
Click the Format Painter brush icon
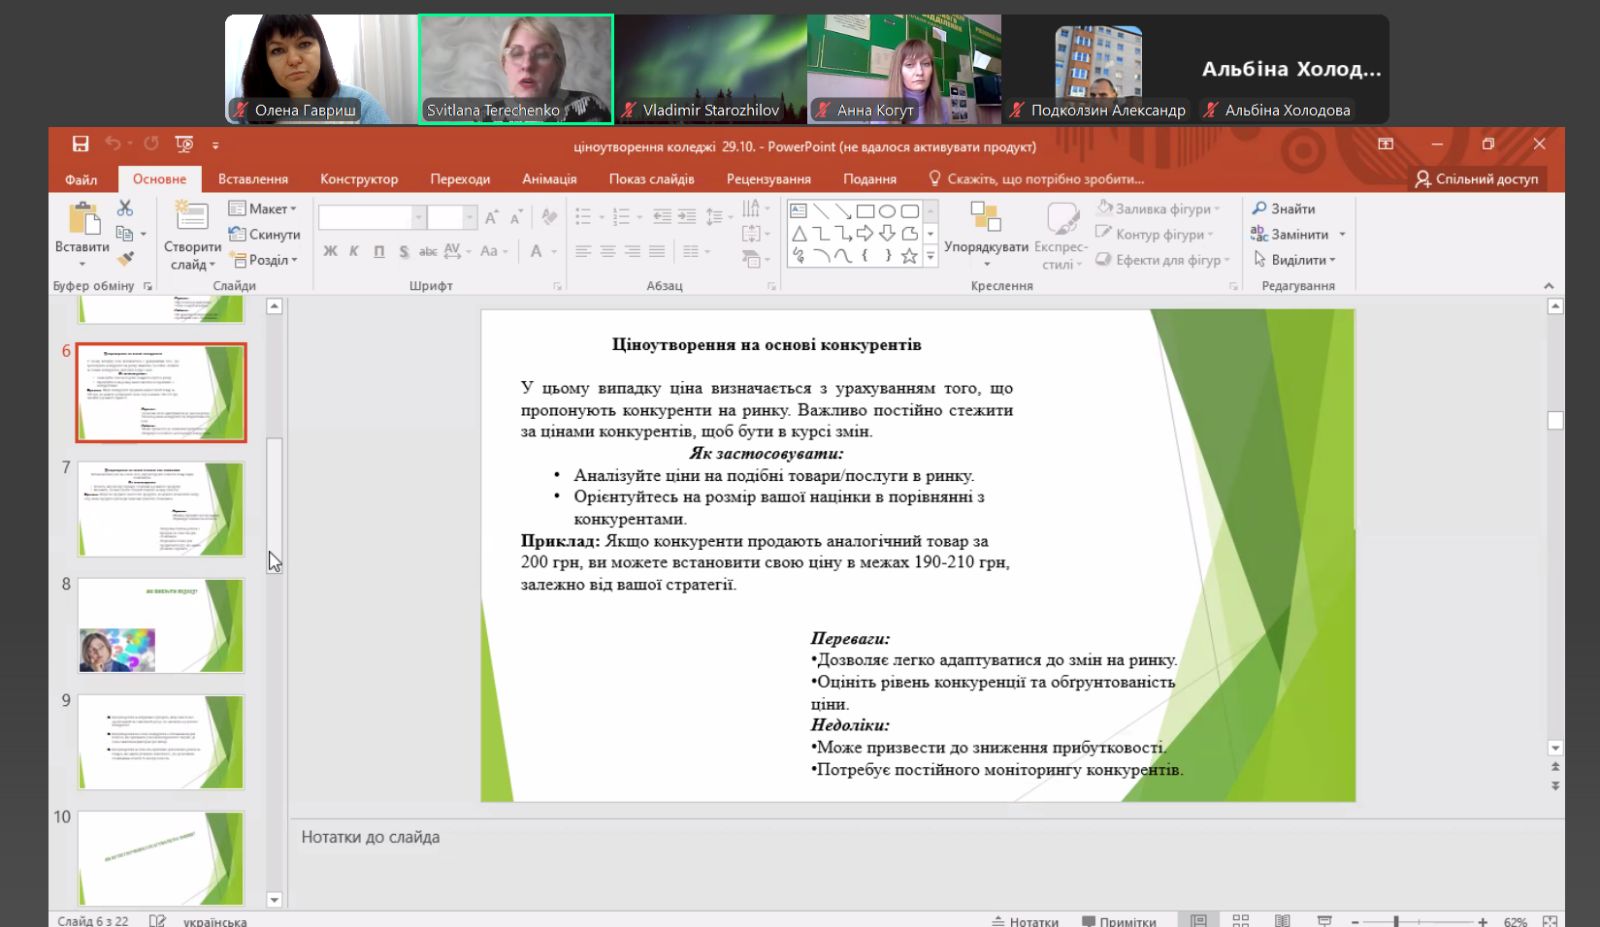pos(125,259)
